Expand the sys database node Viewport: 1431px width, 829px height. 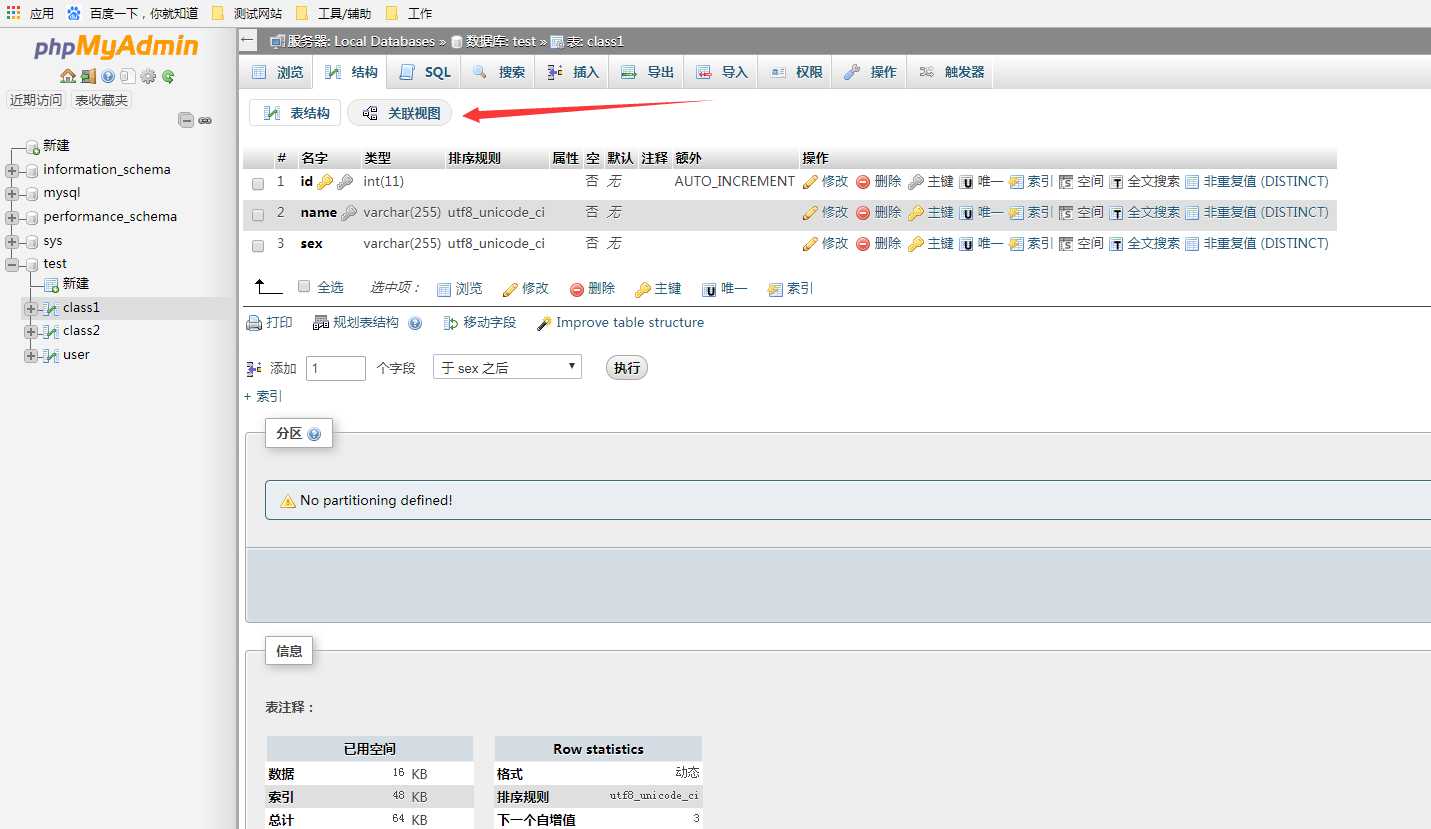tap(12, 241)
